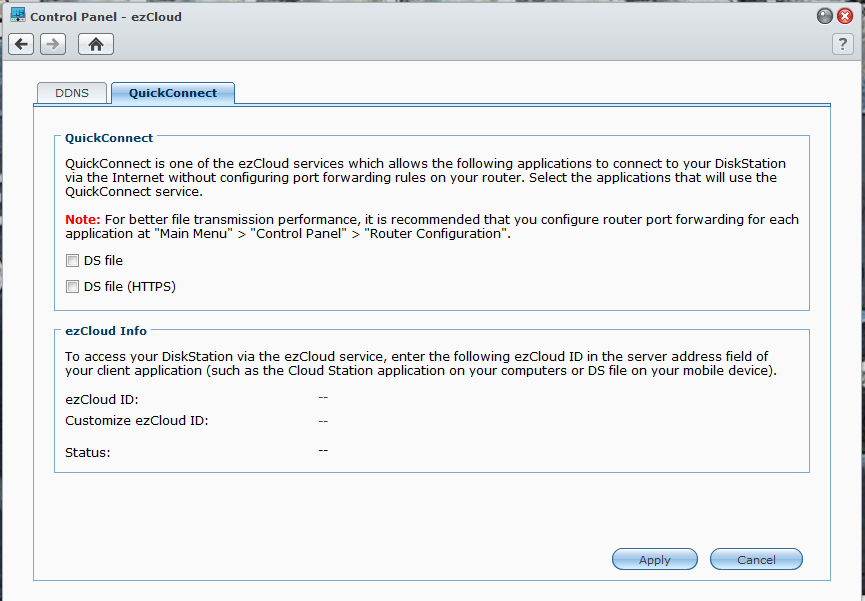The image size is (865, 601).
Task: Click the red "Note:" text
Action: tap(83, 219)
